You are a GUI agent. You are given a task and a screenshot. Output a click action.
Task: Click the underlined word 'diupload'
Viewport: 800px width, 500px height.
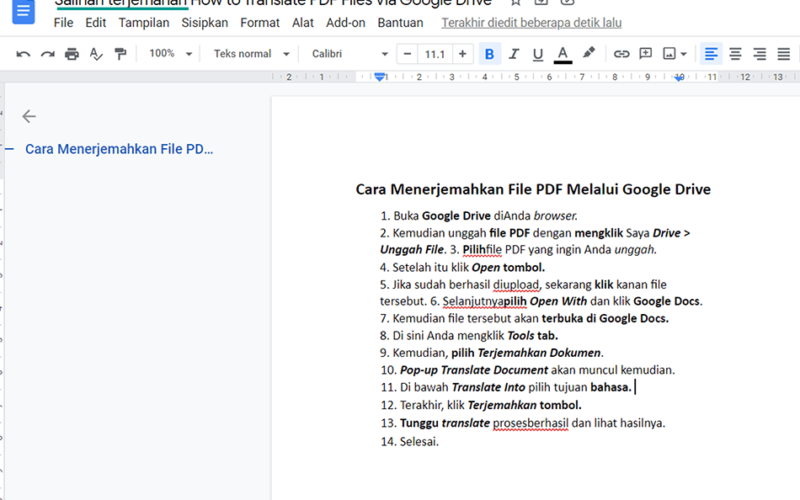coord(516,285)
